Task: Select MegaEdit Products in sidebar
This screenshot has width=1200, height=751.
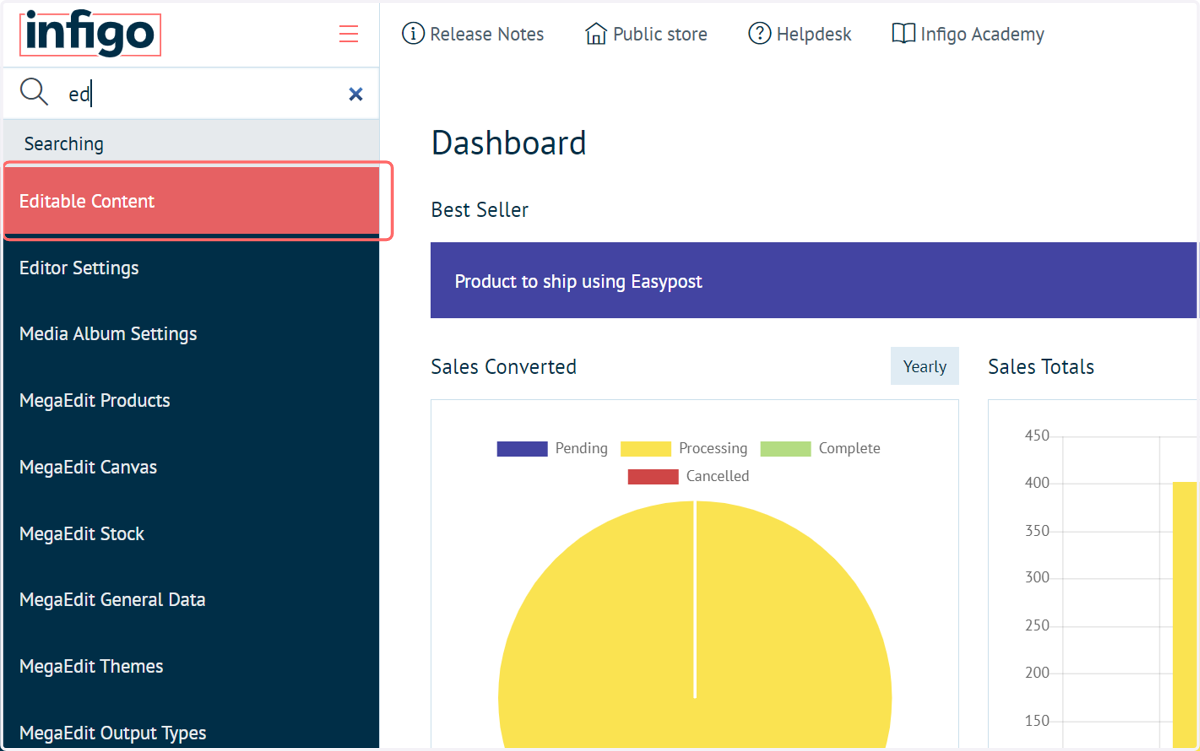Action: point(192,401)
